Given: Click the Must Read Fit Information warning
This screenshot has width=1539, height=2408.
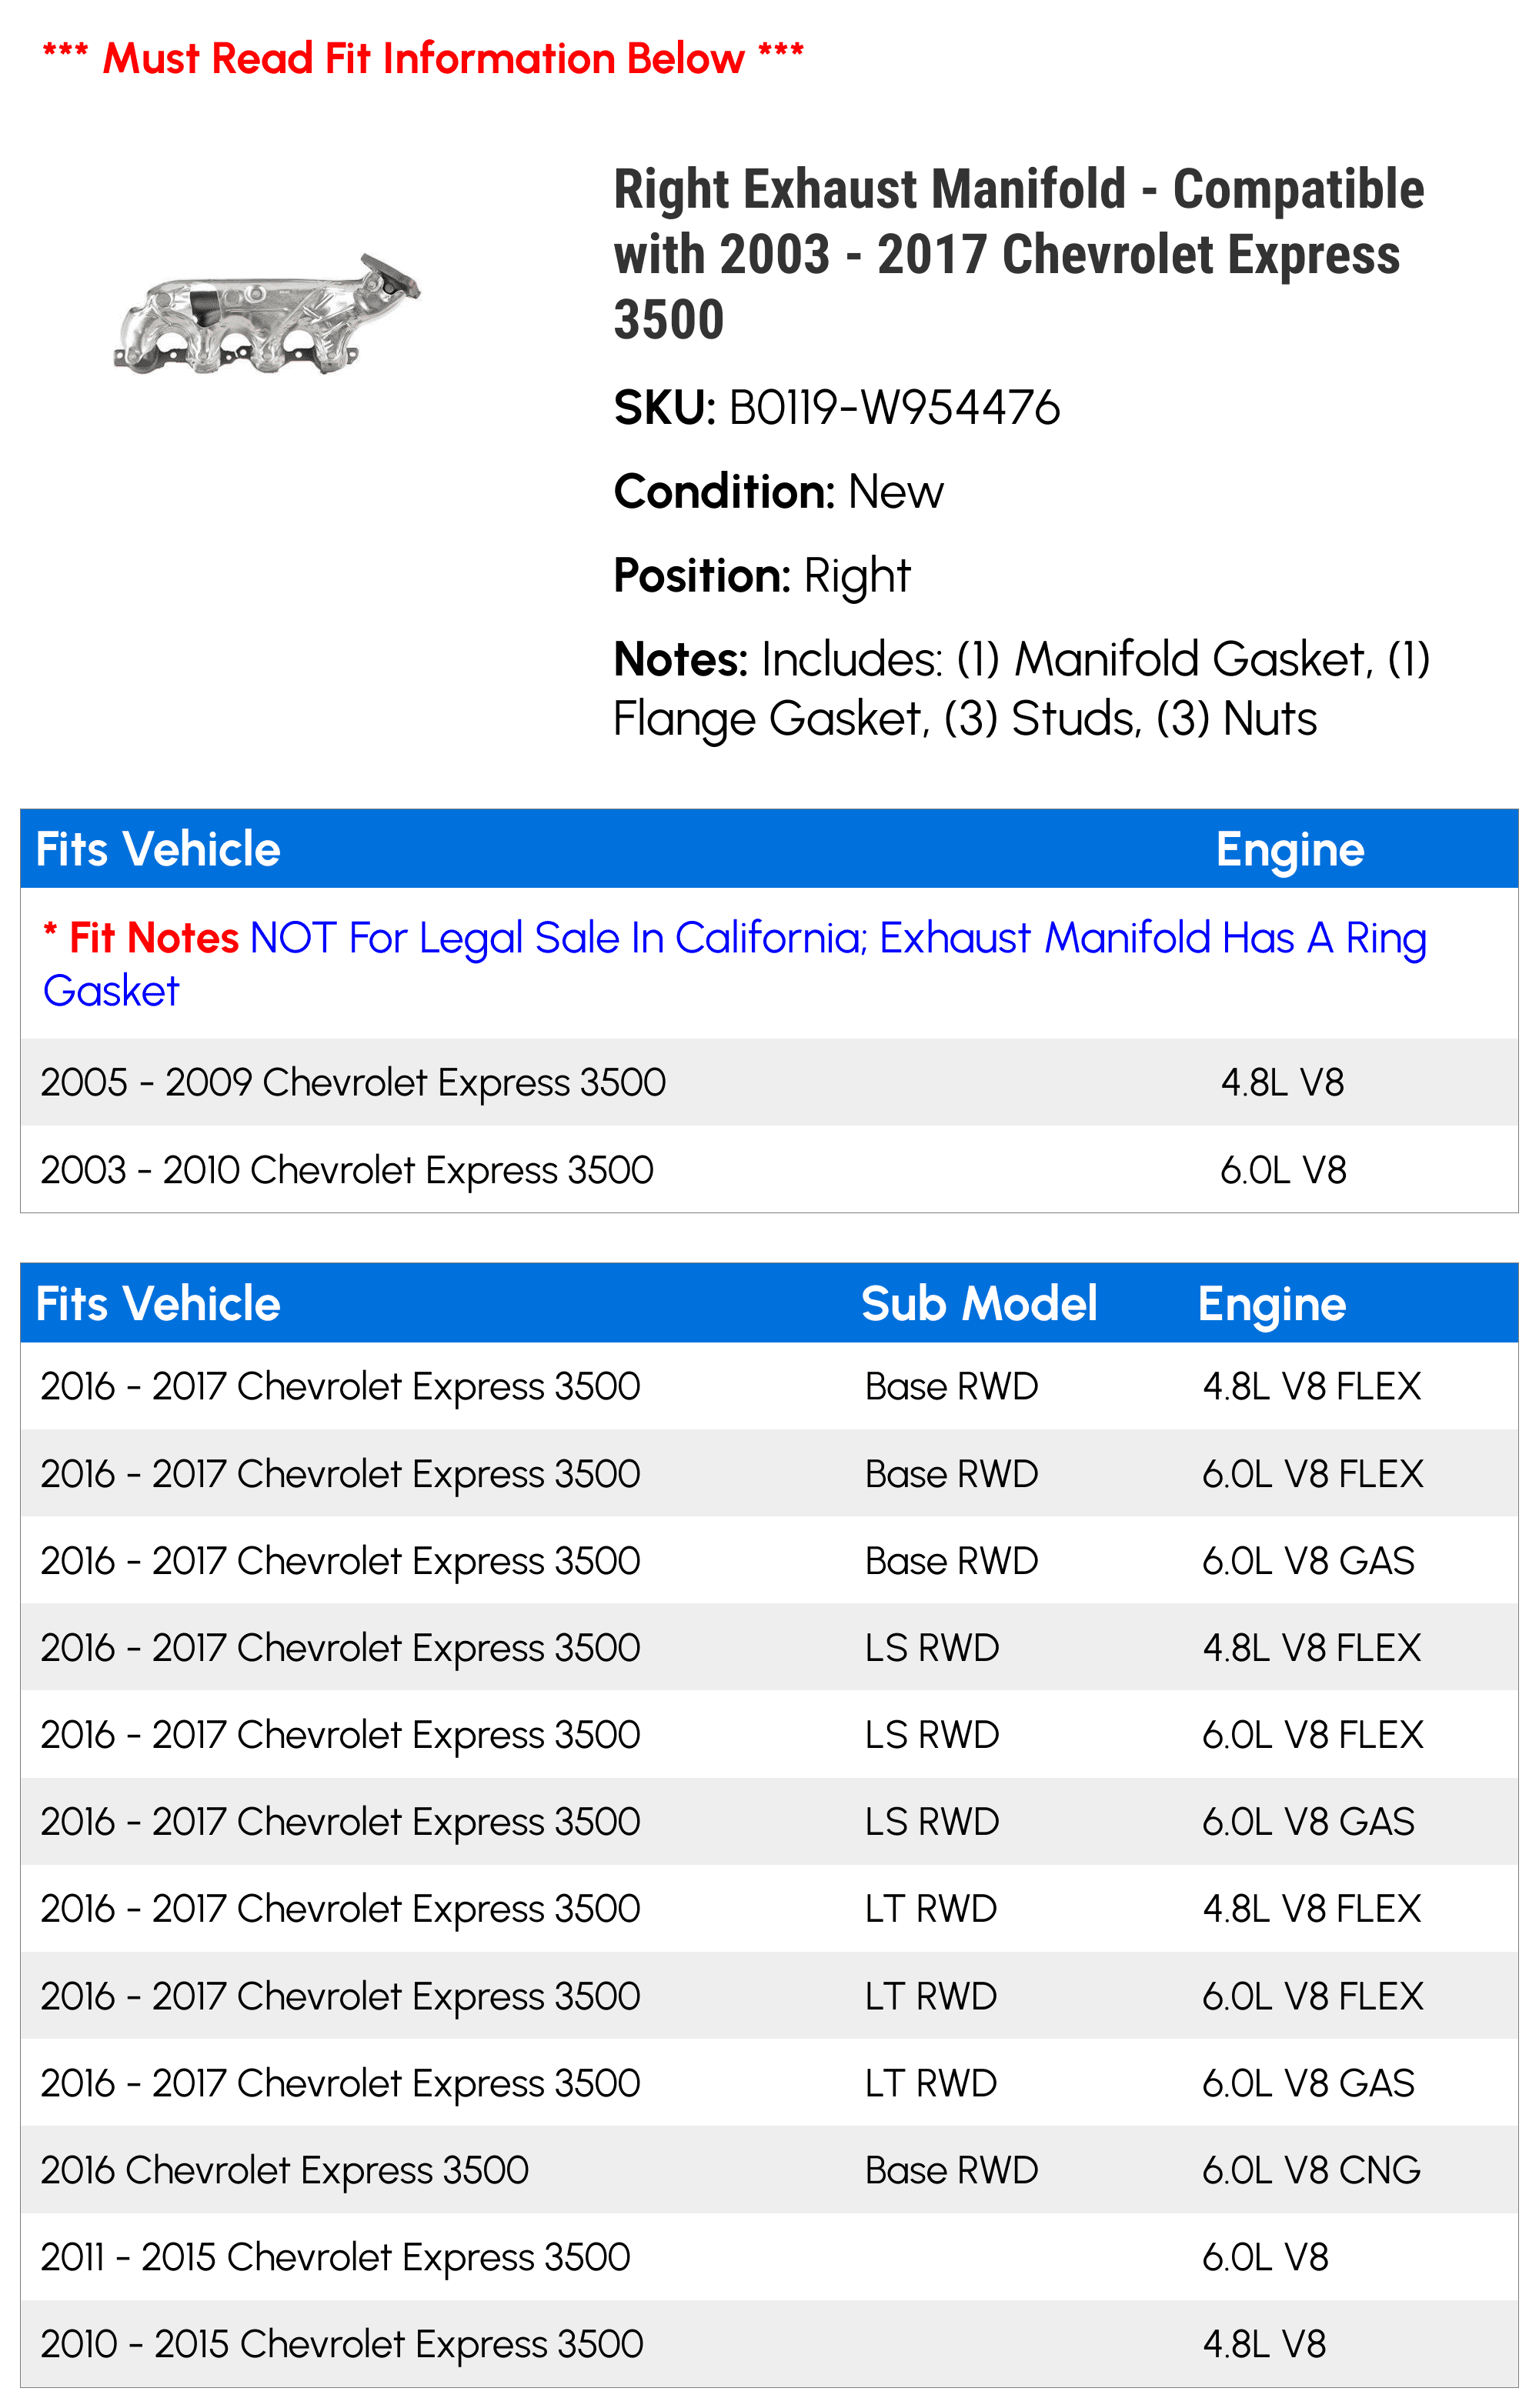Looking at the screenshot, I should click(x=423, y=59).
